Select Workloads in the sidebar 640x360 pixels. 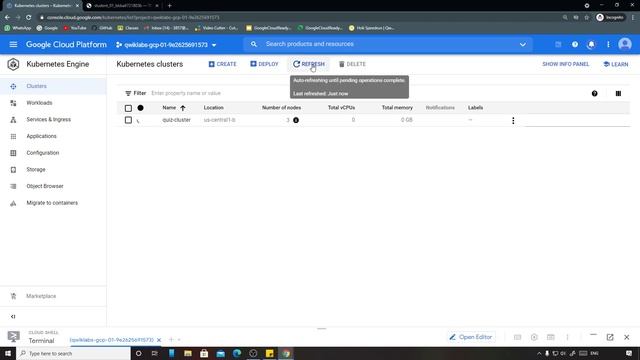point(53,103)
